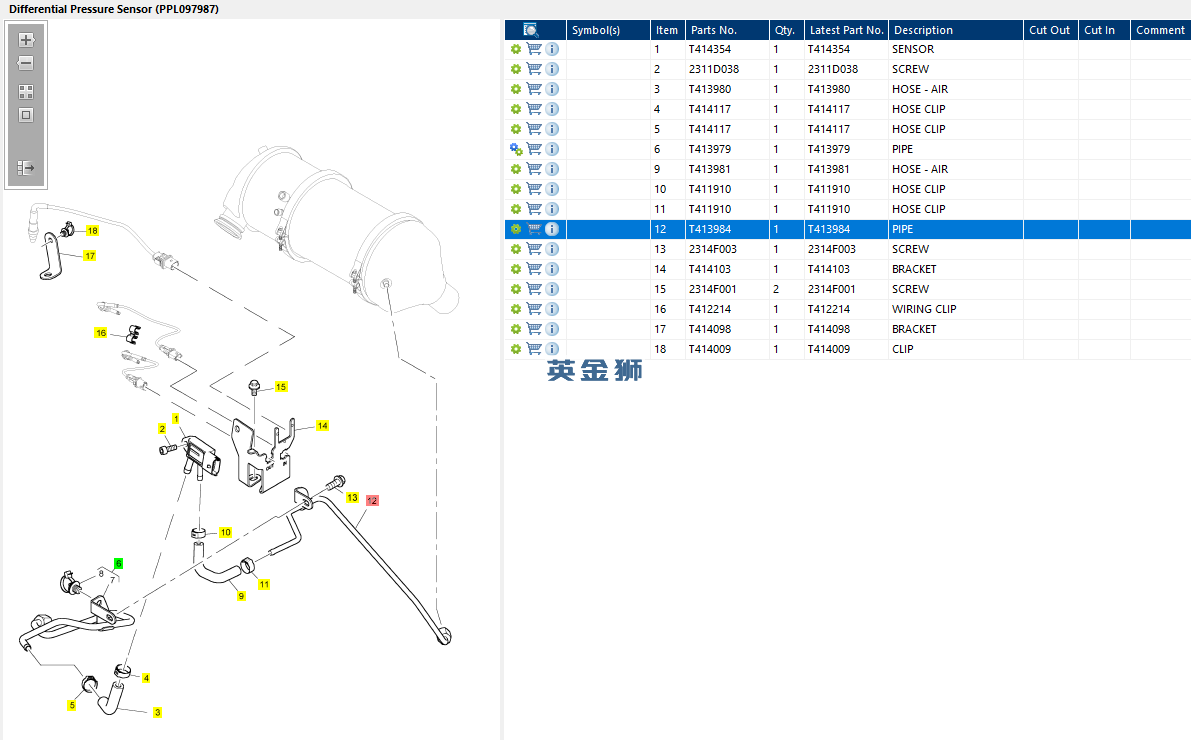Click WIRING CLIP description cell

tap(956, 309)
